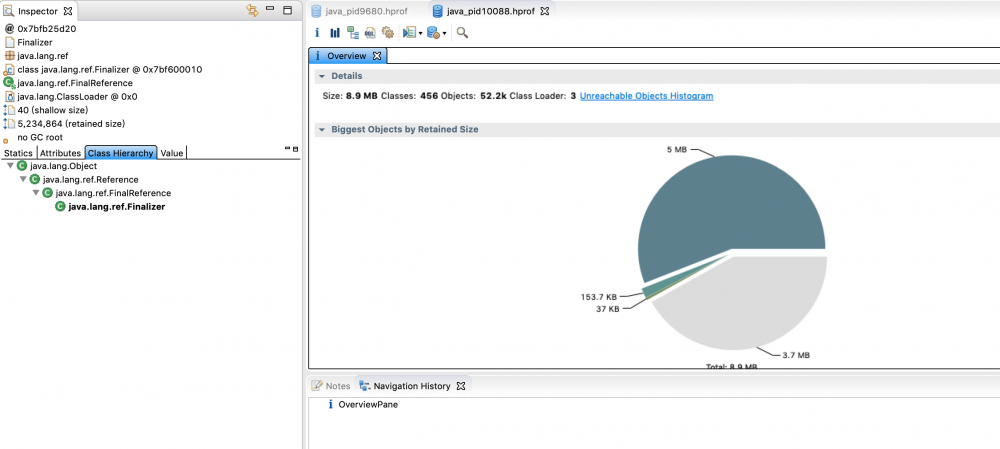Select java.lang.ref.Finalizer in class hierarchy

tap(116, 207)
